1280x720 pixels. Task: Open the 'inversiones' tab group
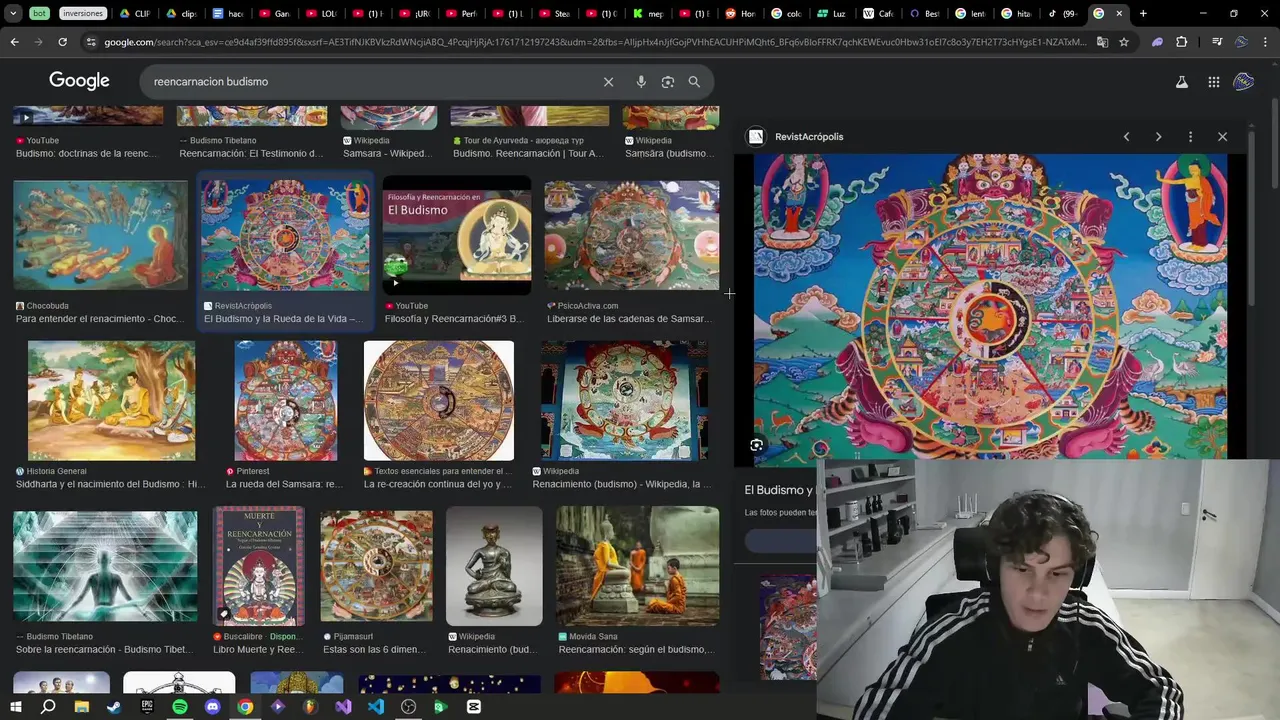click(x=83, y=14)
